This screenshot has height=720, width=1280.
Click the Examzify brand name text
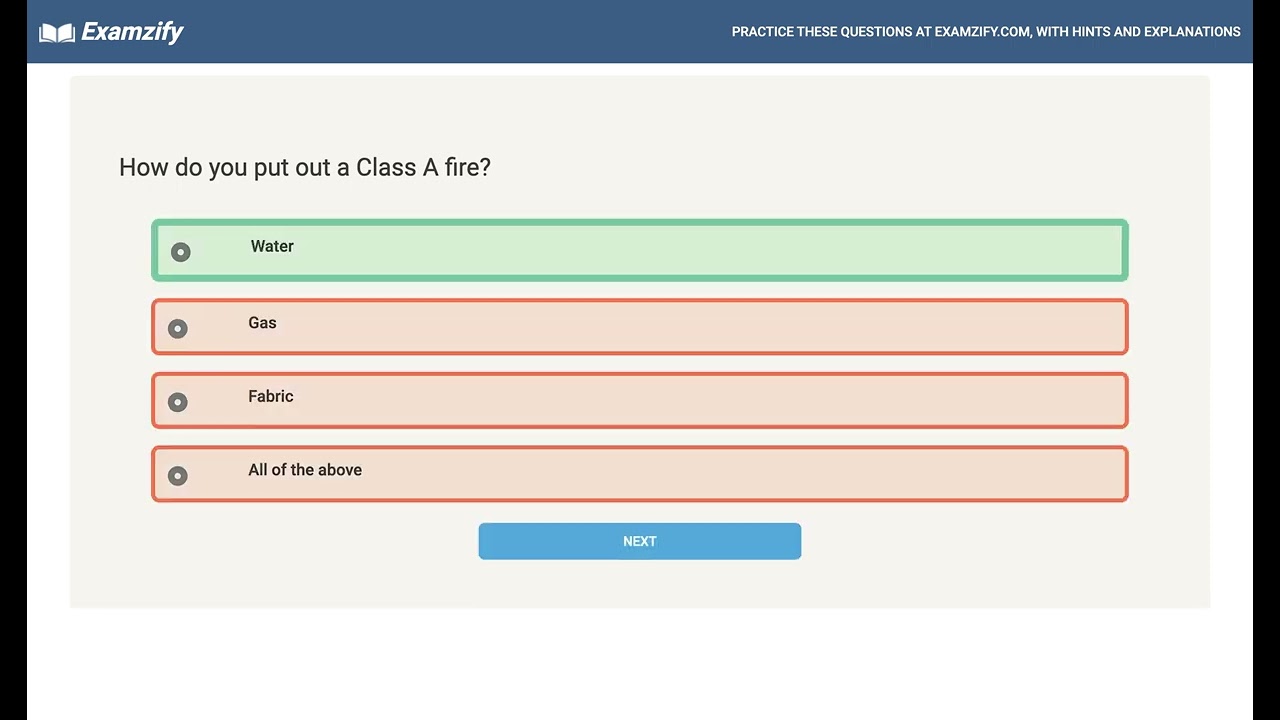132,32
